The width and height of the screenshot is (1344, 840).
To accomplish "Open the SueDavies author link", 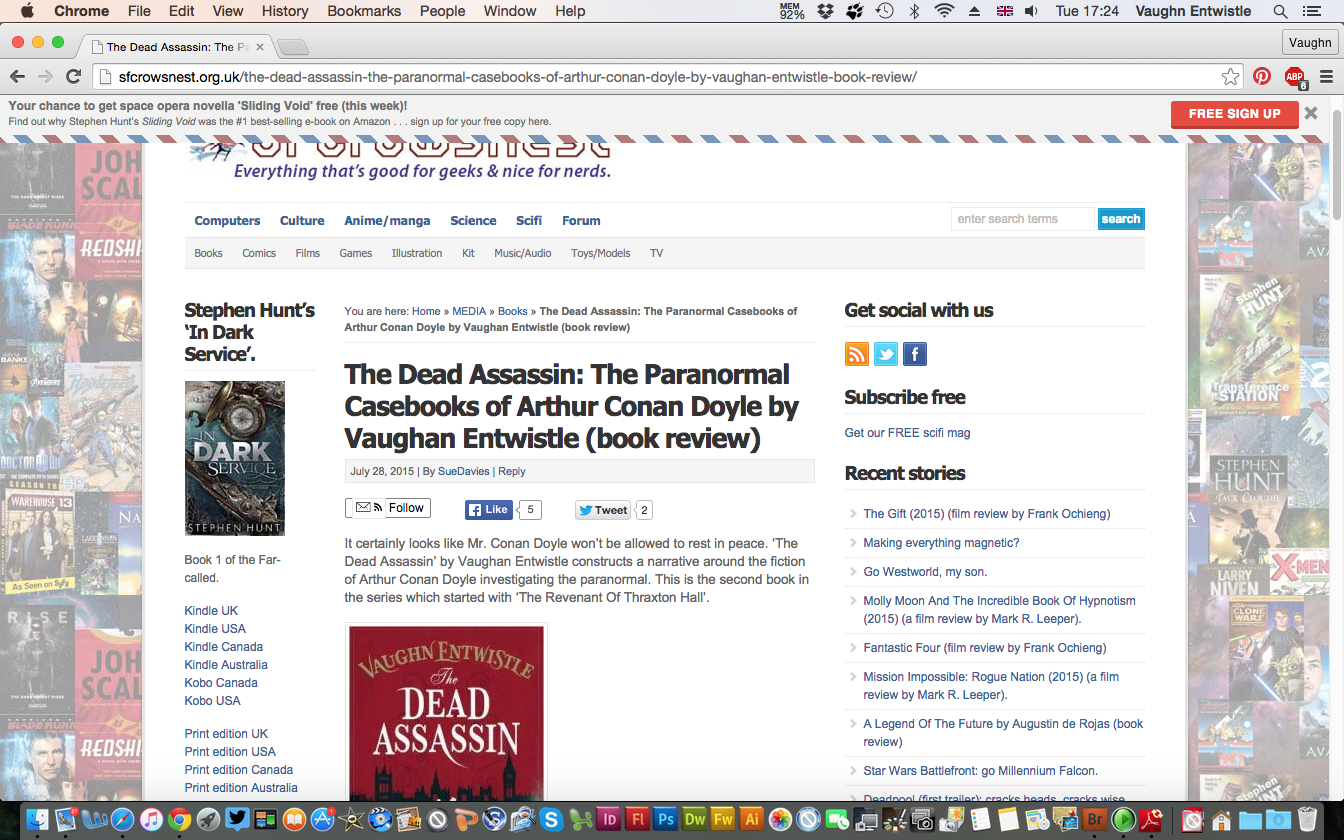I will point(464,471).
